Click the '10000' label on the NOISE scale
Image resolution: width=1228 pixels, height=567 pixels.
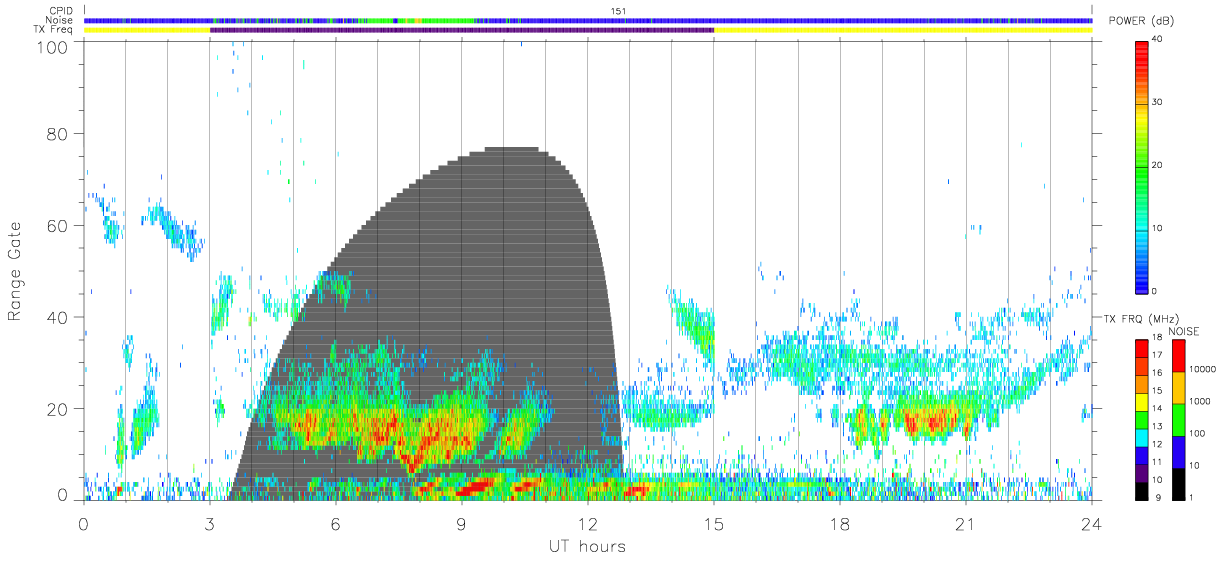pyautogui.click(x=1203, y=370)
